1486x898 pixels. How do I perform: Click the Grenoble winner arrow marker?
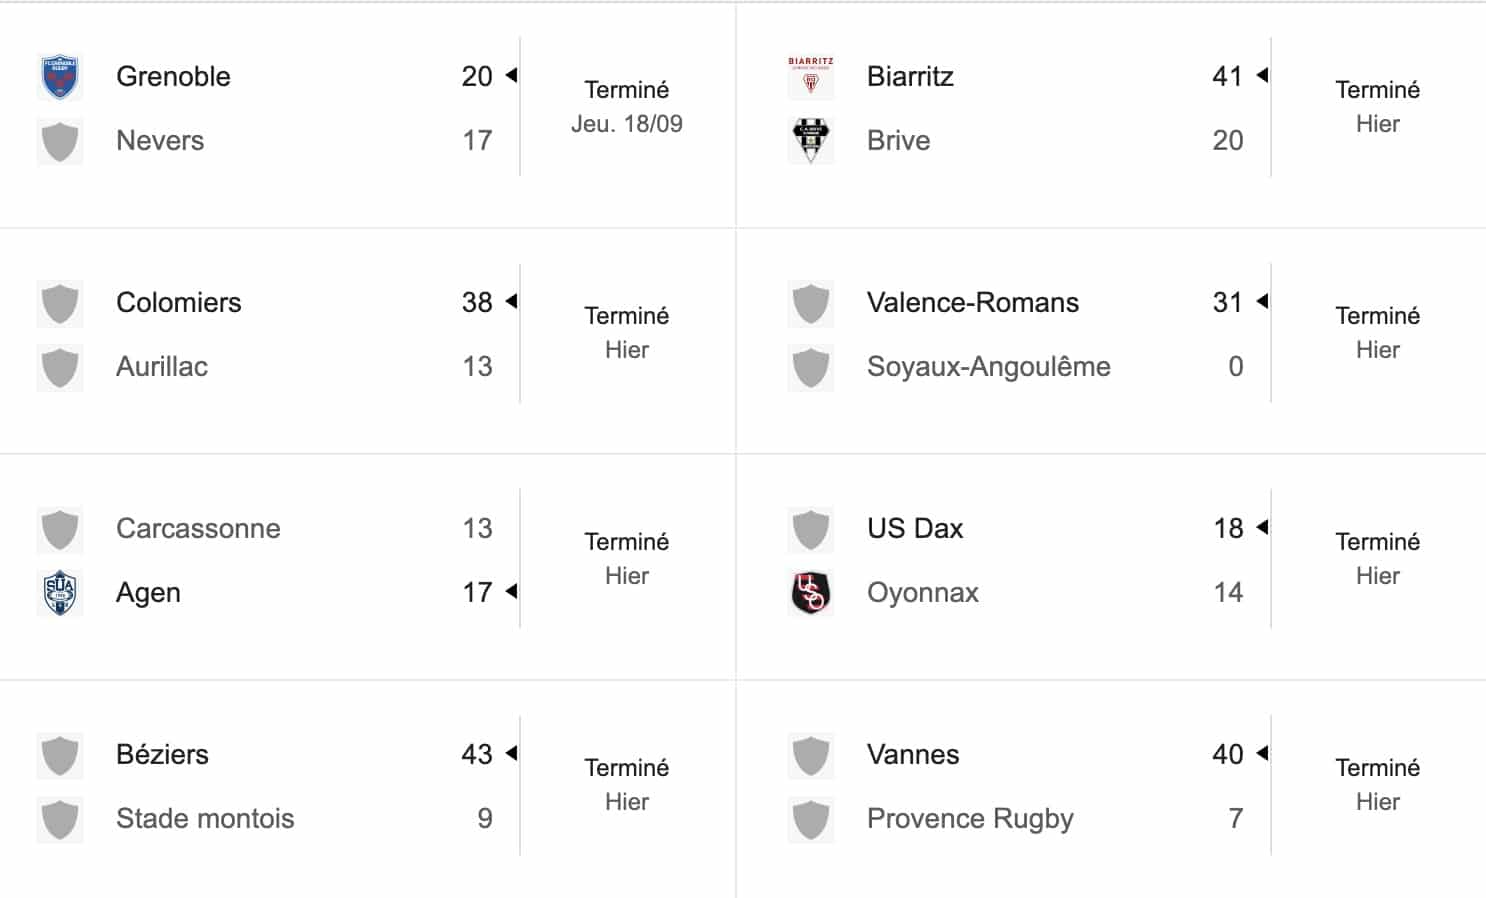[x=511, y=75]
